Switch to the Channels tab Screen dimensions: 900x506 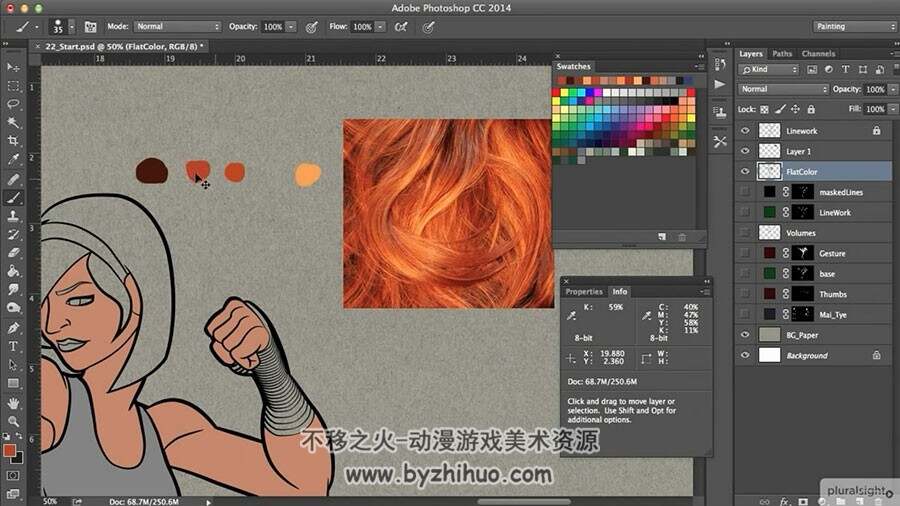pos(818,53)
